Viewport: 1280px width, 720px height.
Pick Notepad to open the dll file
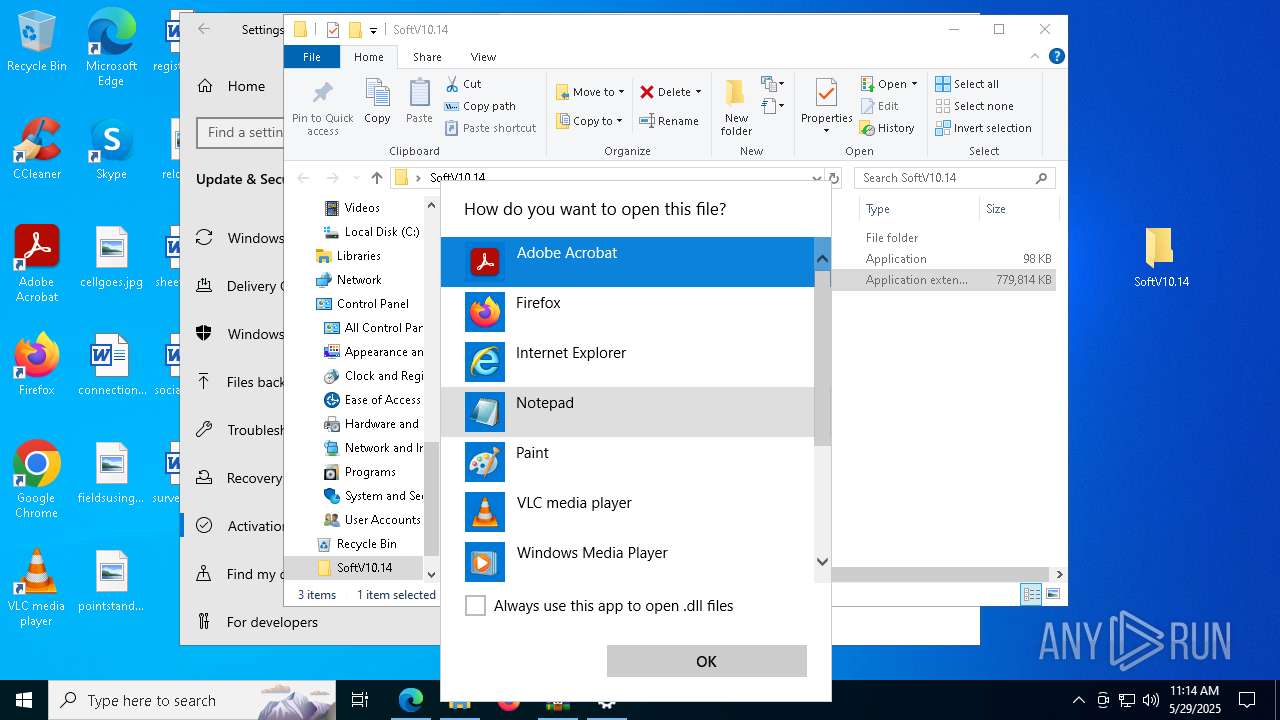[x=628, y=412]
